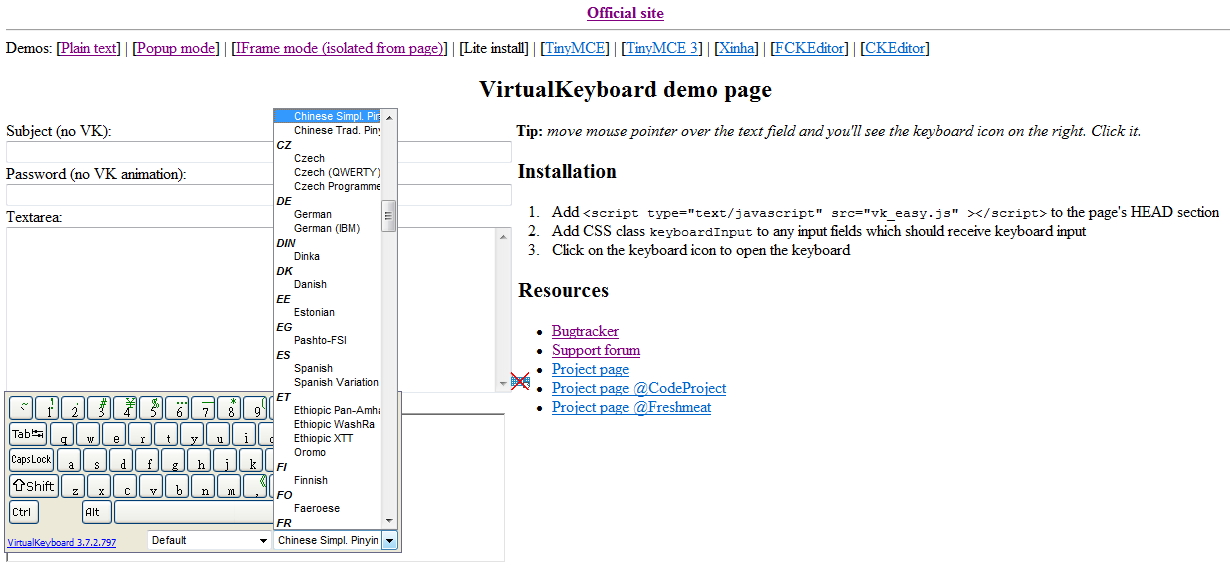Click into the Subject input field
The width and height of the screenshot is (1230, 574).
click(259, 152)
